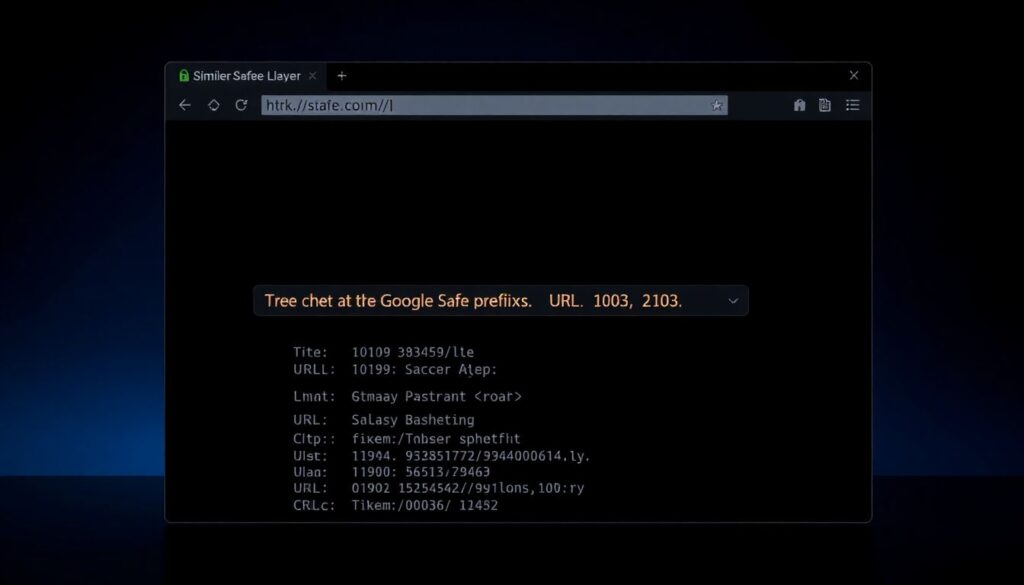Expand the dropdown chevron in the Google Safe box
1024x585 pixels.
[733, 300]
